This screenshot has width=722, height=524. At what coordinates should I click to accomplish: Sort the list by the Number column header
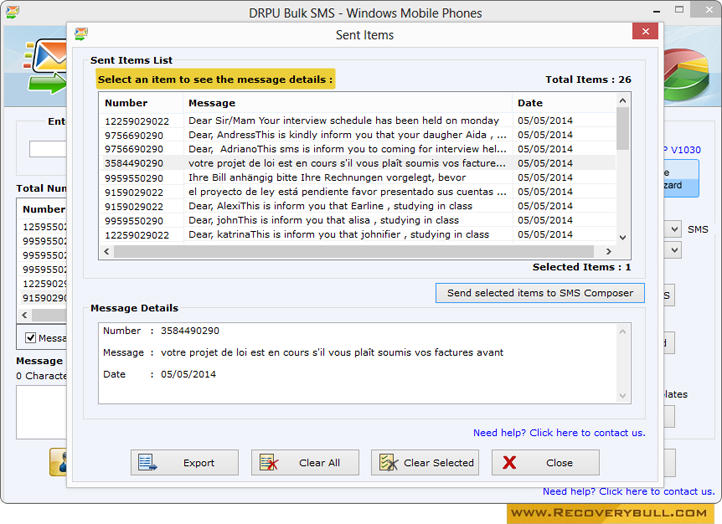pyautogui.click(x=141, y=103)
